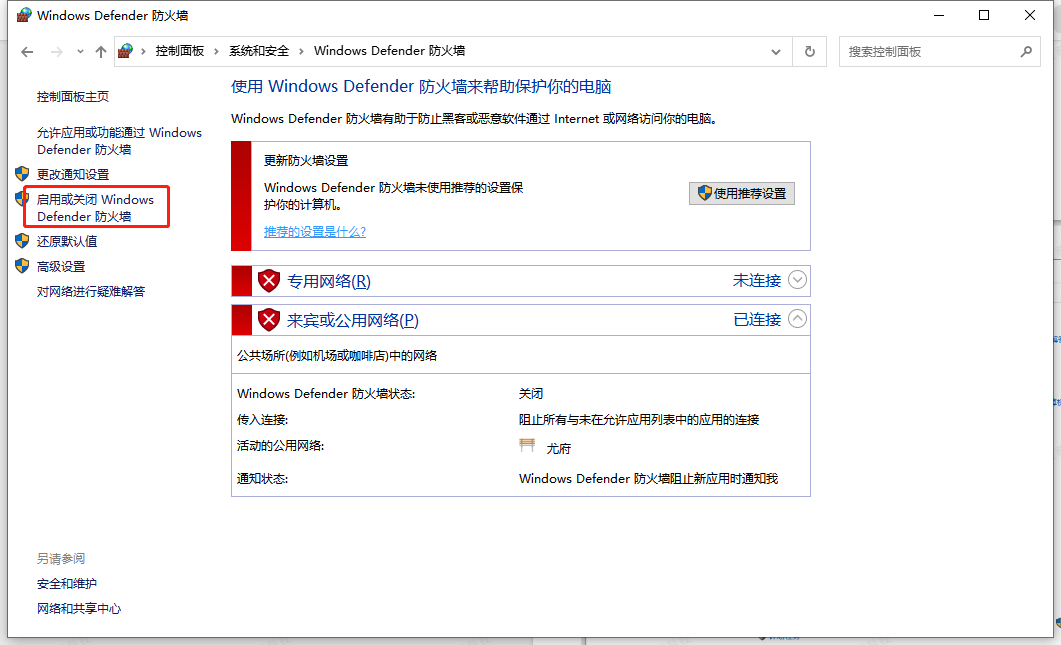Click the 专用网络(R) heading
The width and height of the screenshot is (1061, 645).
click(x=329, y=281)
